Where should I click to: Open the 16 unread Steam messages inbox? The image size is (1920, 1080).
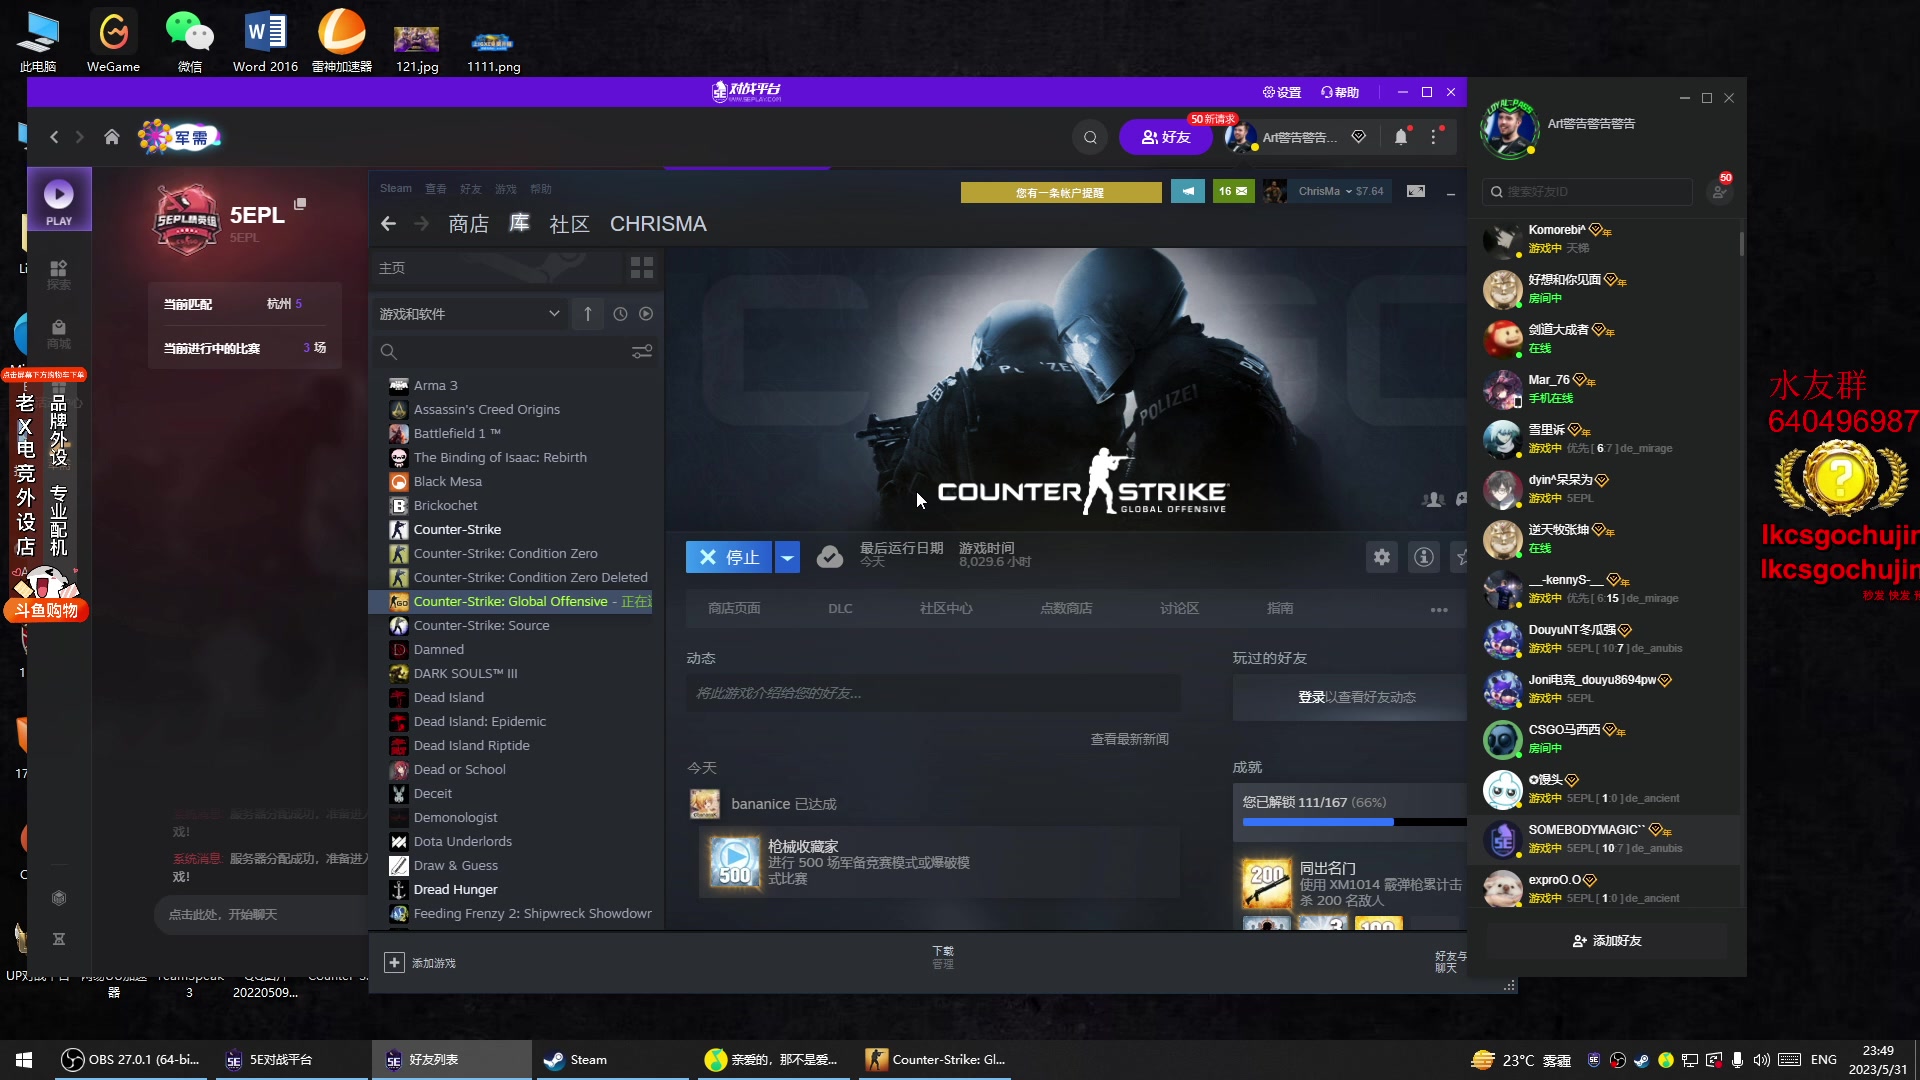click(x=1234, y=191)
